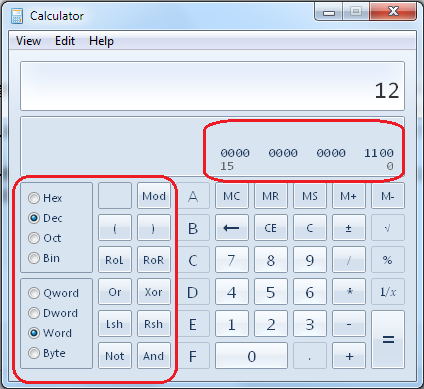Click digit 1

click(232, 324)
